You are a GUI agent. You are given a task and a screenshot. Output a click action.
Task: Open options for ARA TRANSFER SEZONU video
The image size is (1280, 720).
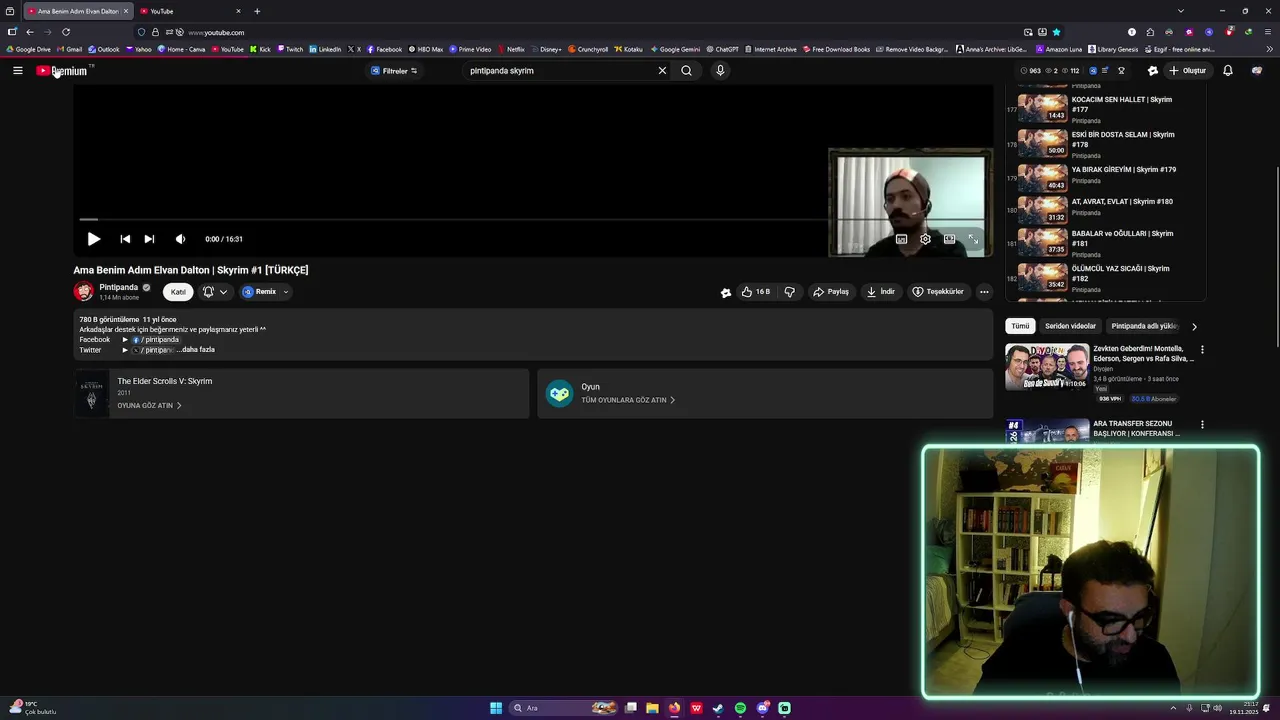pyautogui.click(x=1202, y=424)
